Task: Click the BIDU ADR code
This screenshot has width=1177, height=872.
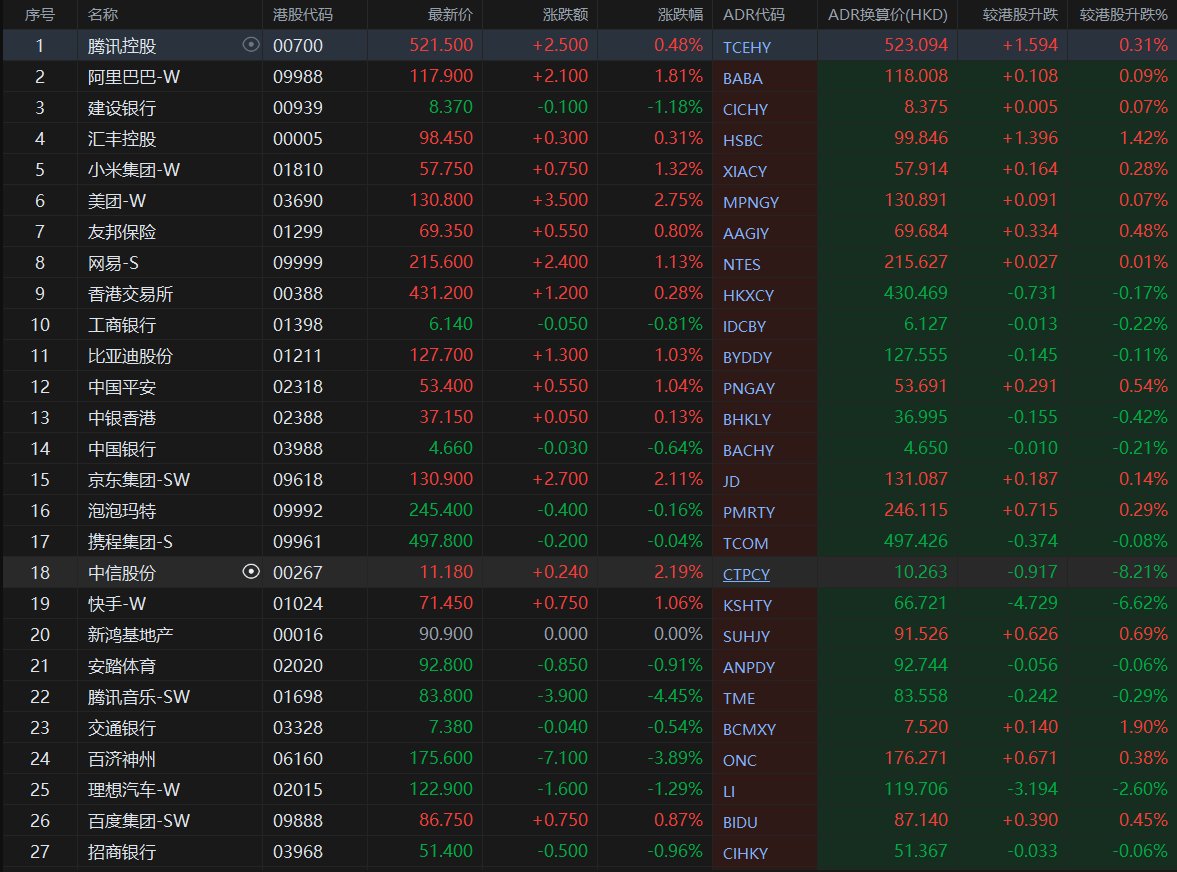Action: coord(741,822)
